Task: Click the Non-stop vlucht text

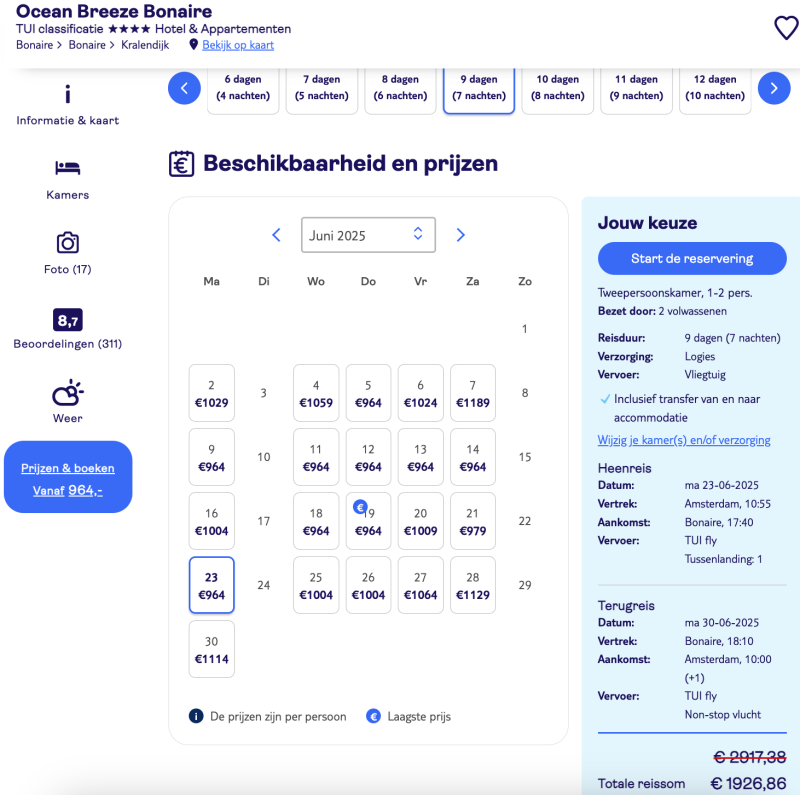Action: click(722, 714)
